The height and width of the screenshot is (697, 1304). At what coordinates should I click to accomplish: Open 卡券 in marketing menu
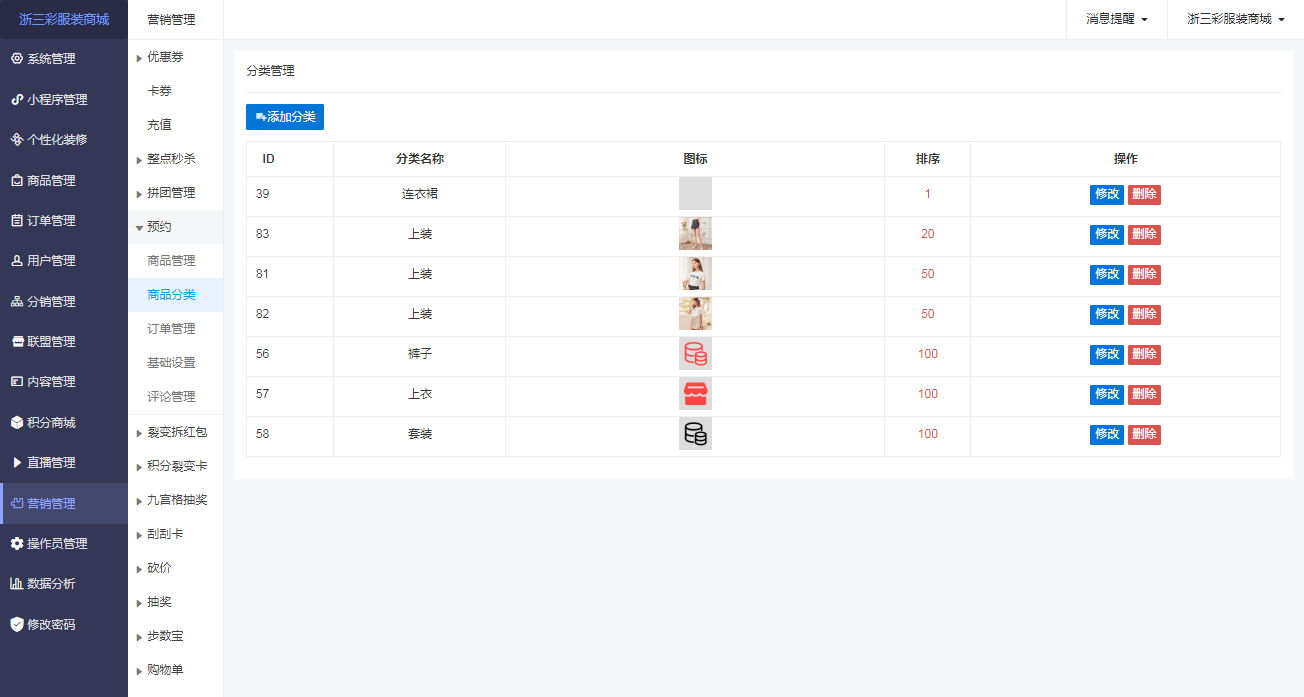175,91
